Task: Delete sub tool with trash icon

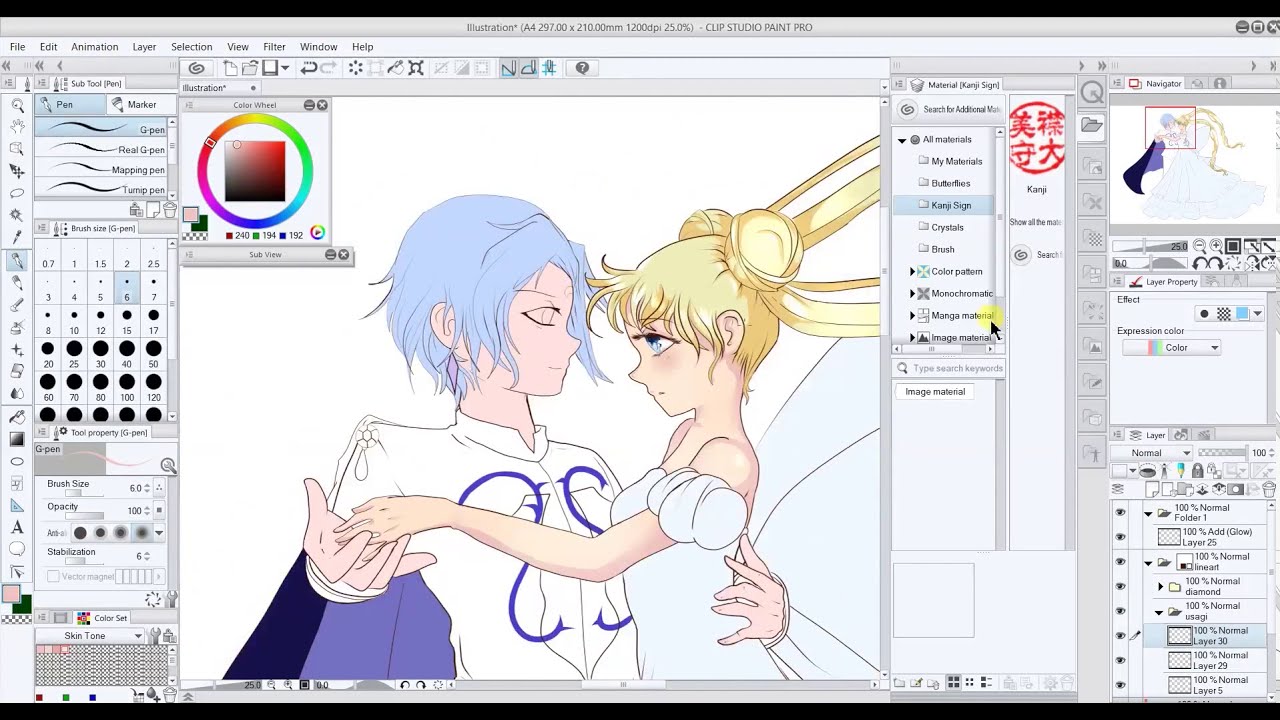Action: [x=170, y=210]
